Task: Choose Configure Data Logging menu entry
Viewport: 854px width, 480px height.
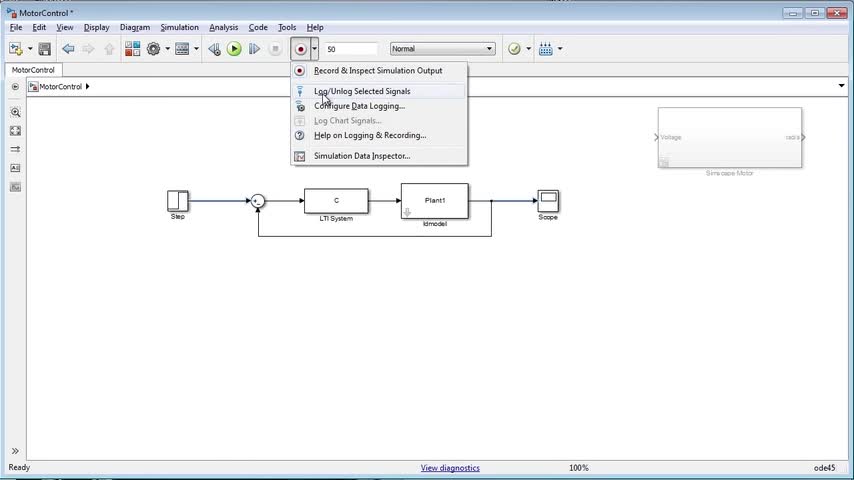Action: tap(379, 106)
